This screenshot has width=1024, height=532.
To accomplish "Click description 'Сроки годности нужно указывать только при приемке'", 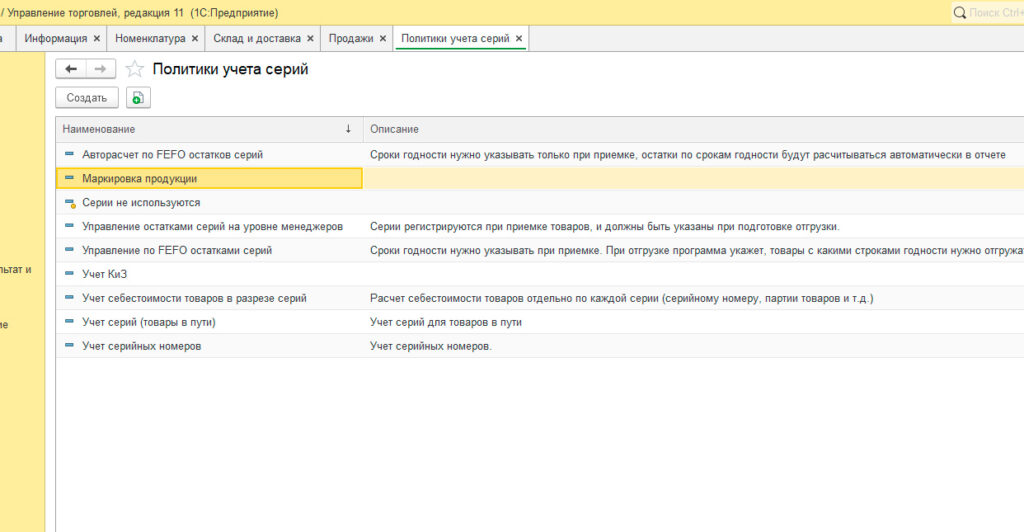I will tap(688, 155).
